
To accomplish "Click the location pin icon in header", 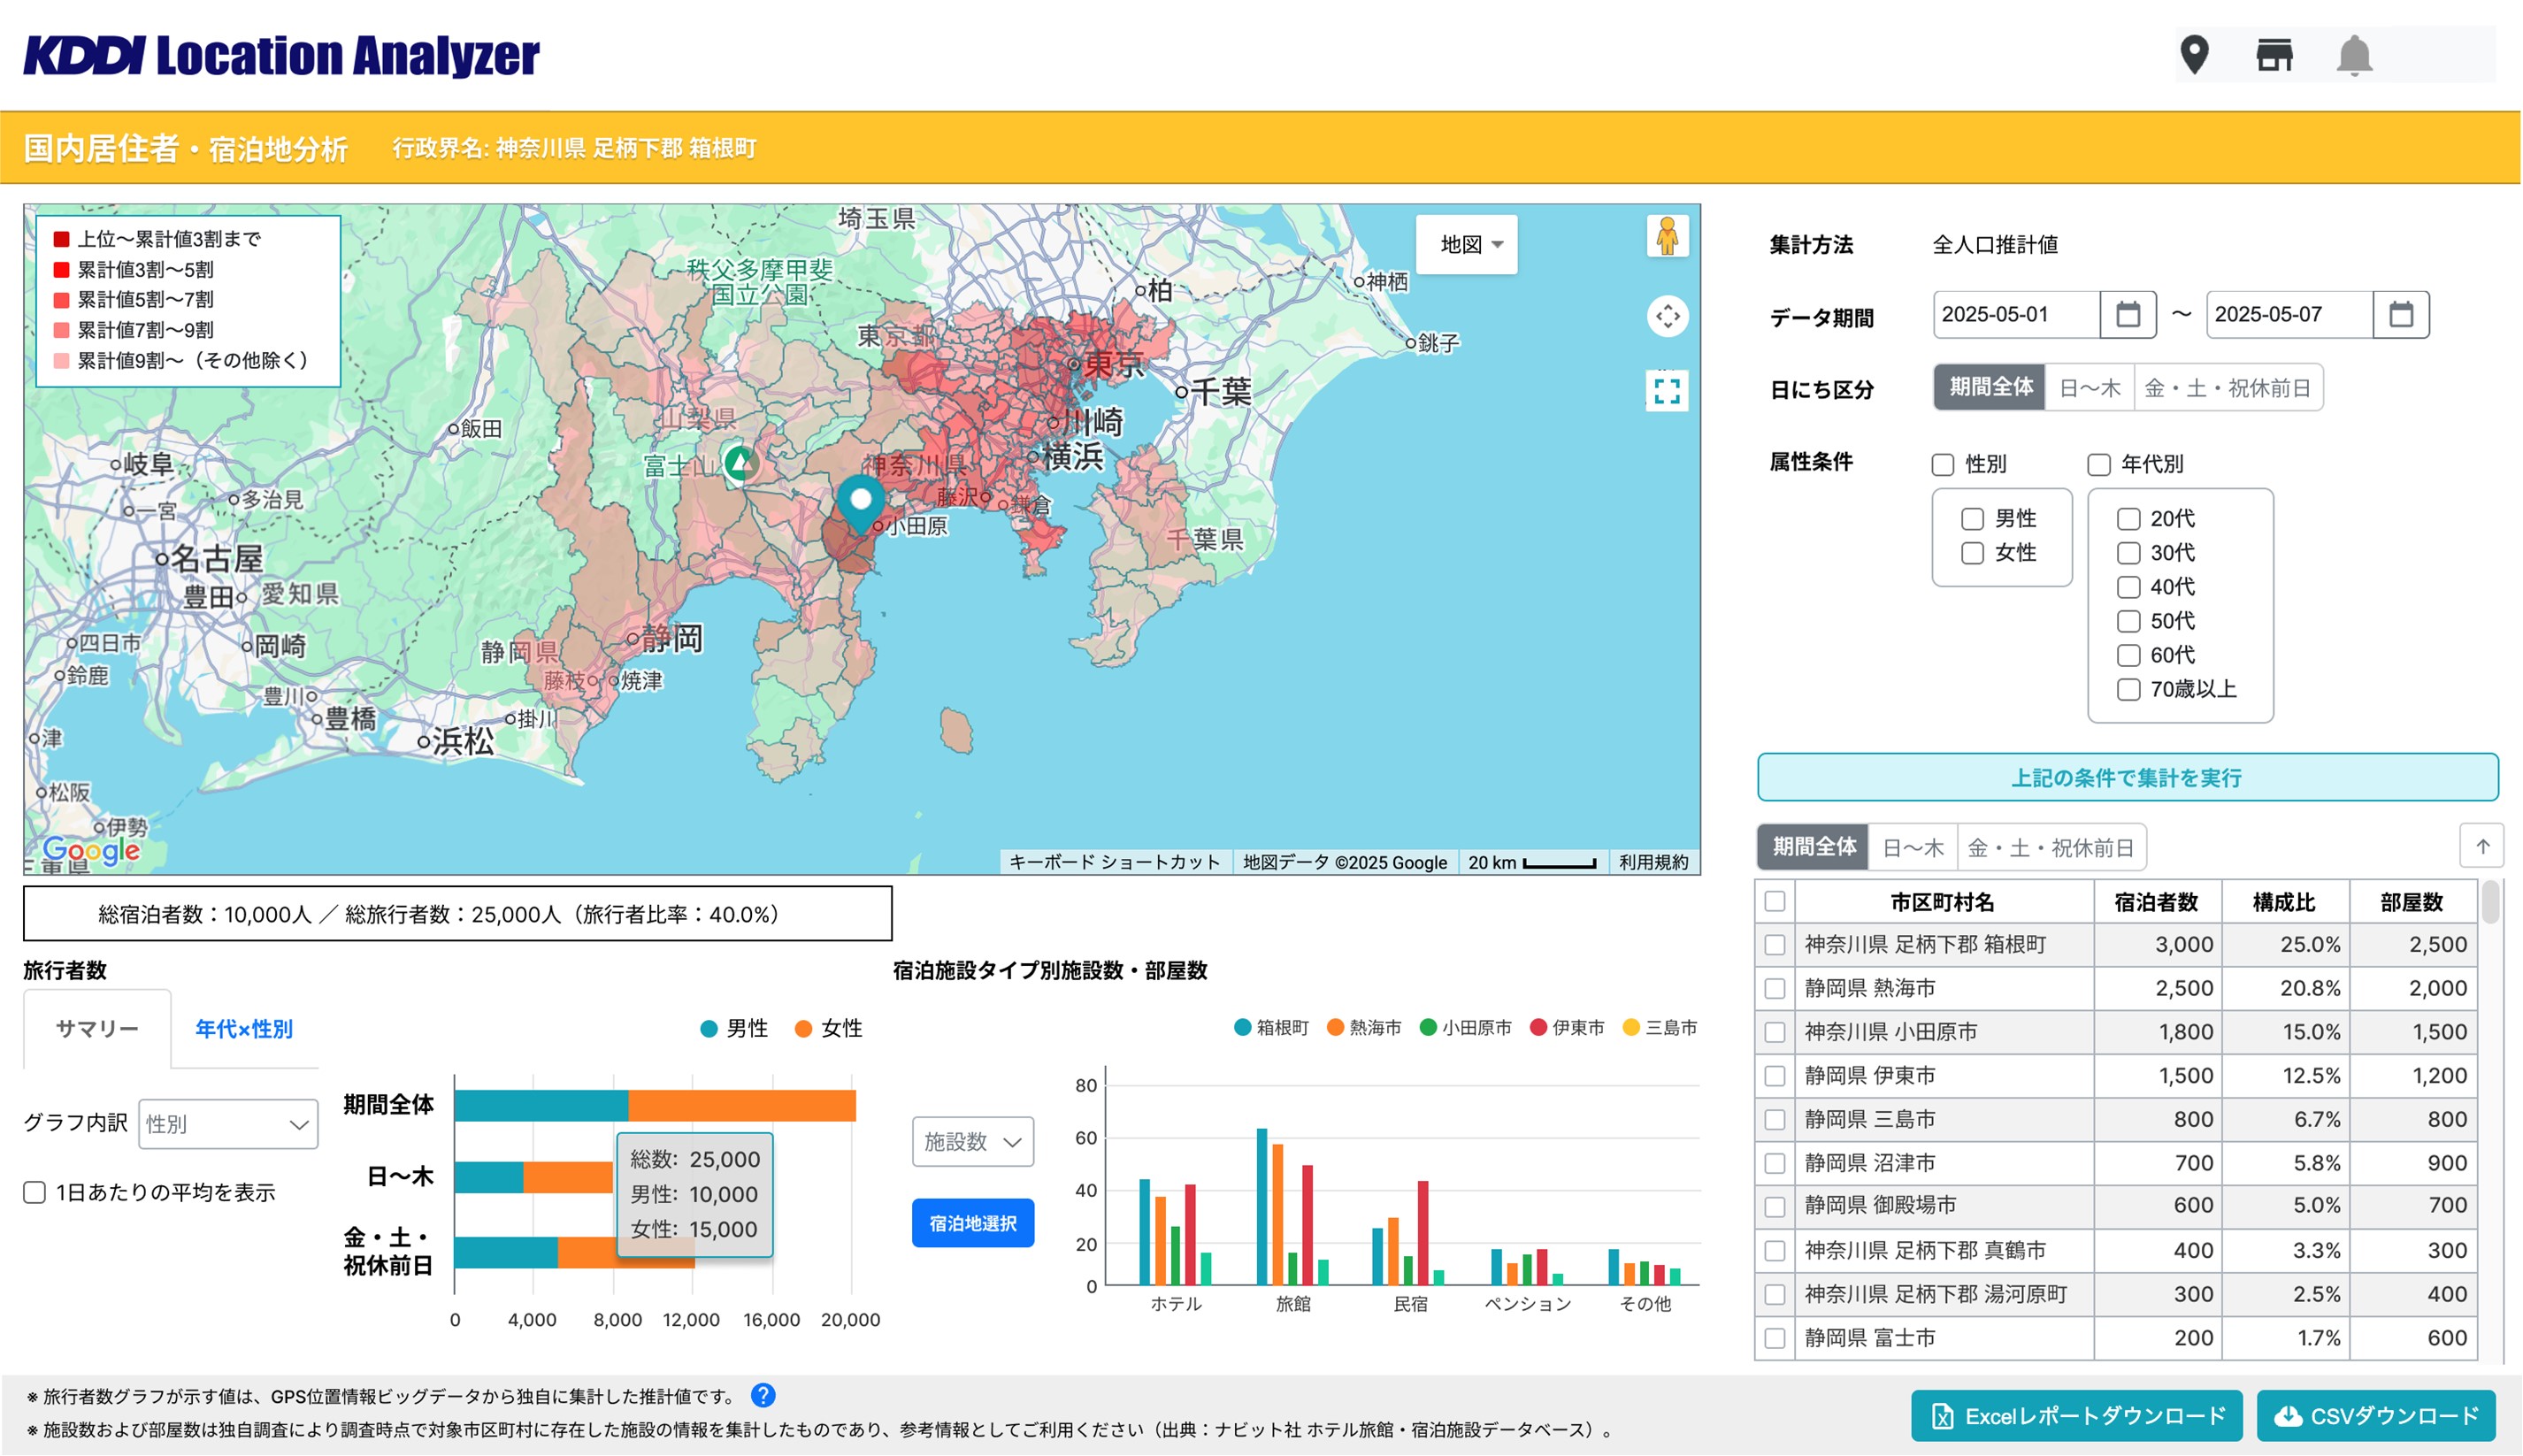I will tap(2195, 55).
